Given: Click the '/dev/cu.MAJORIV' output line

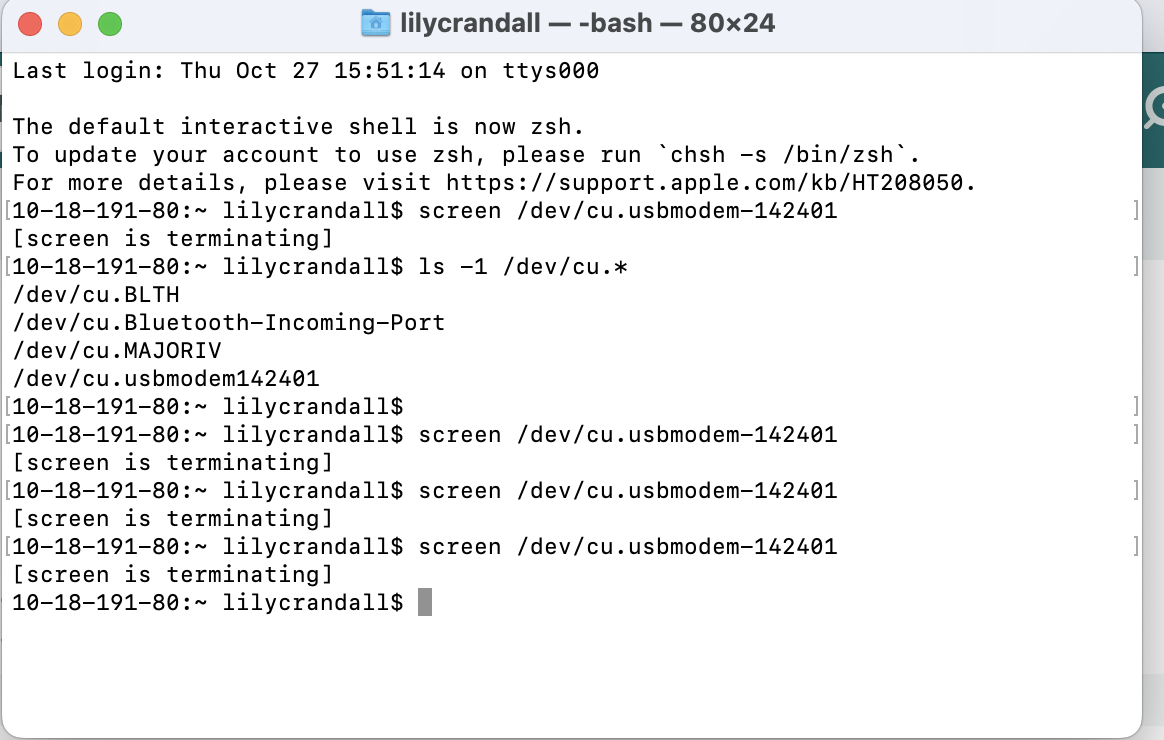Looking at the screenshot, I should pos(117,350).
